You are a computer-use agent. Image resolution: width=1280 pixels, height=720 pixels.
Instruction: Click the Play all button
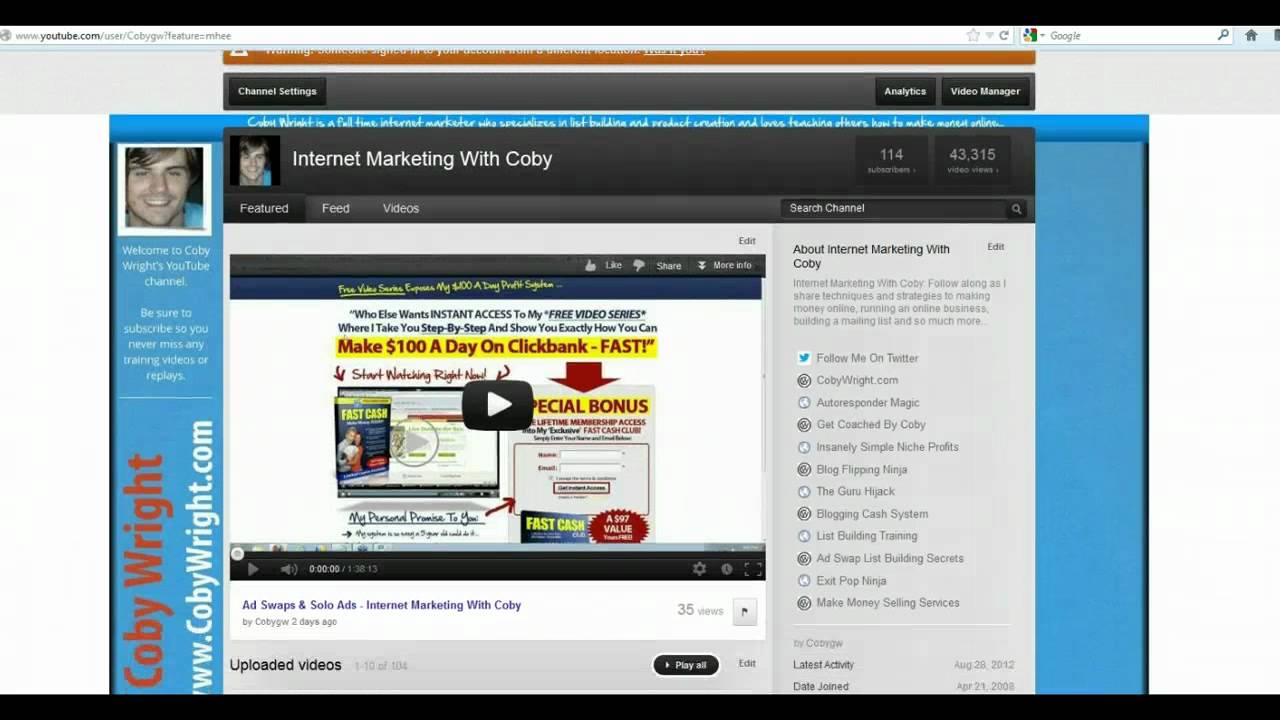(686, 665)
